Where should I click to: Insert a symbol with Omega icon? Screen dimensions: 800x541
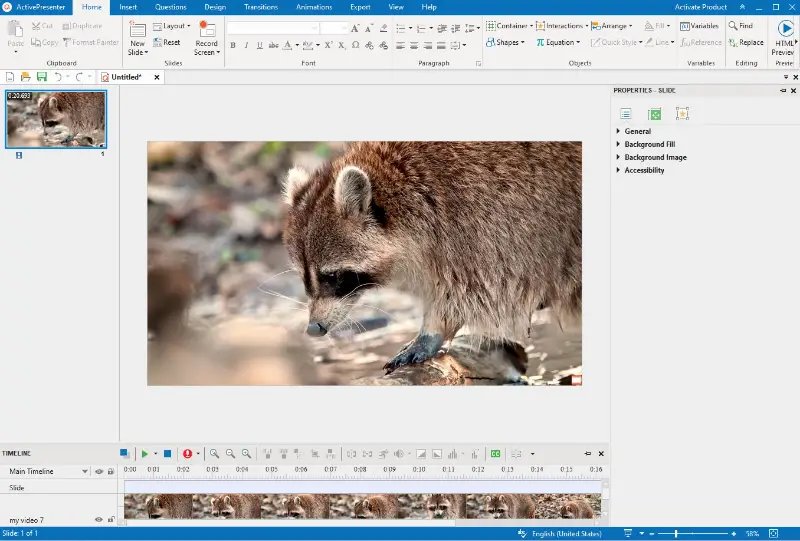pos(355,45)
